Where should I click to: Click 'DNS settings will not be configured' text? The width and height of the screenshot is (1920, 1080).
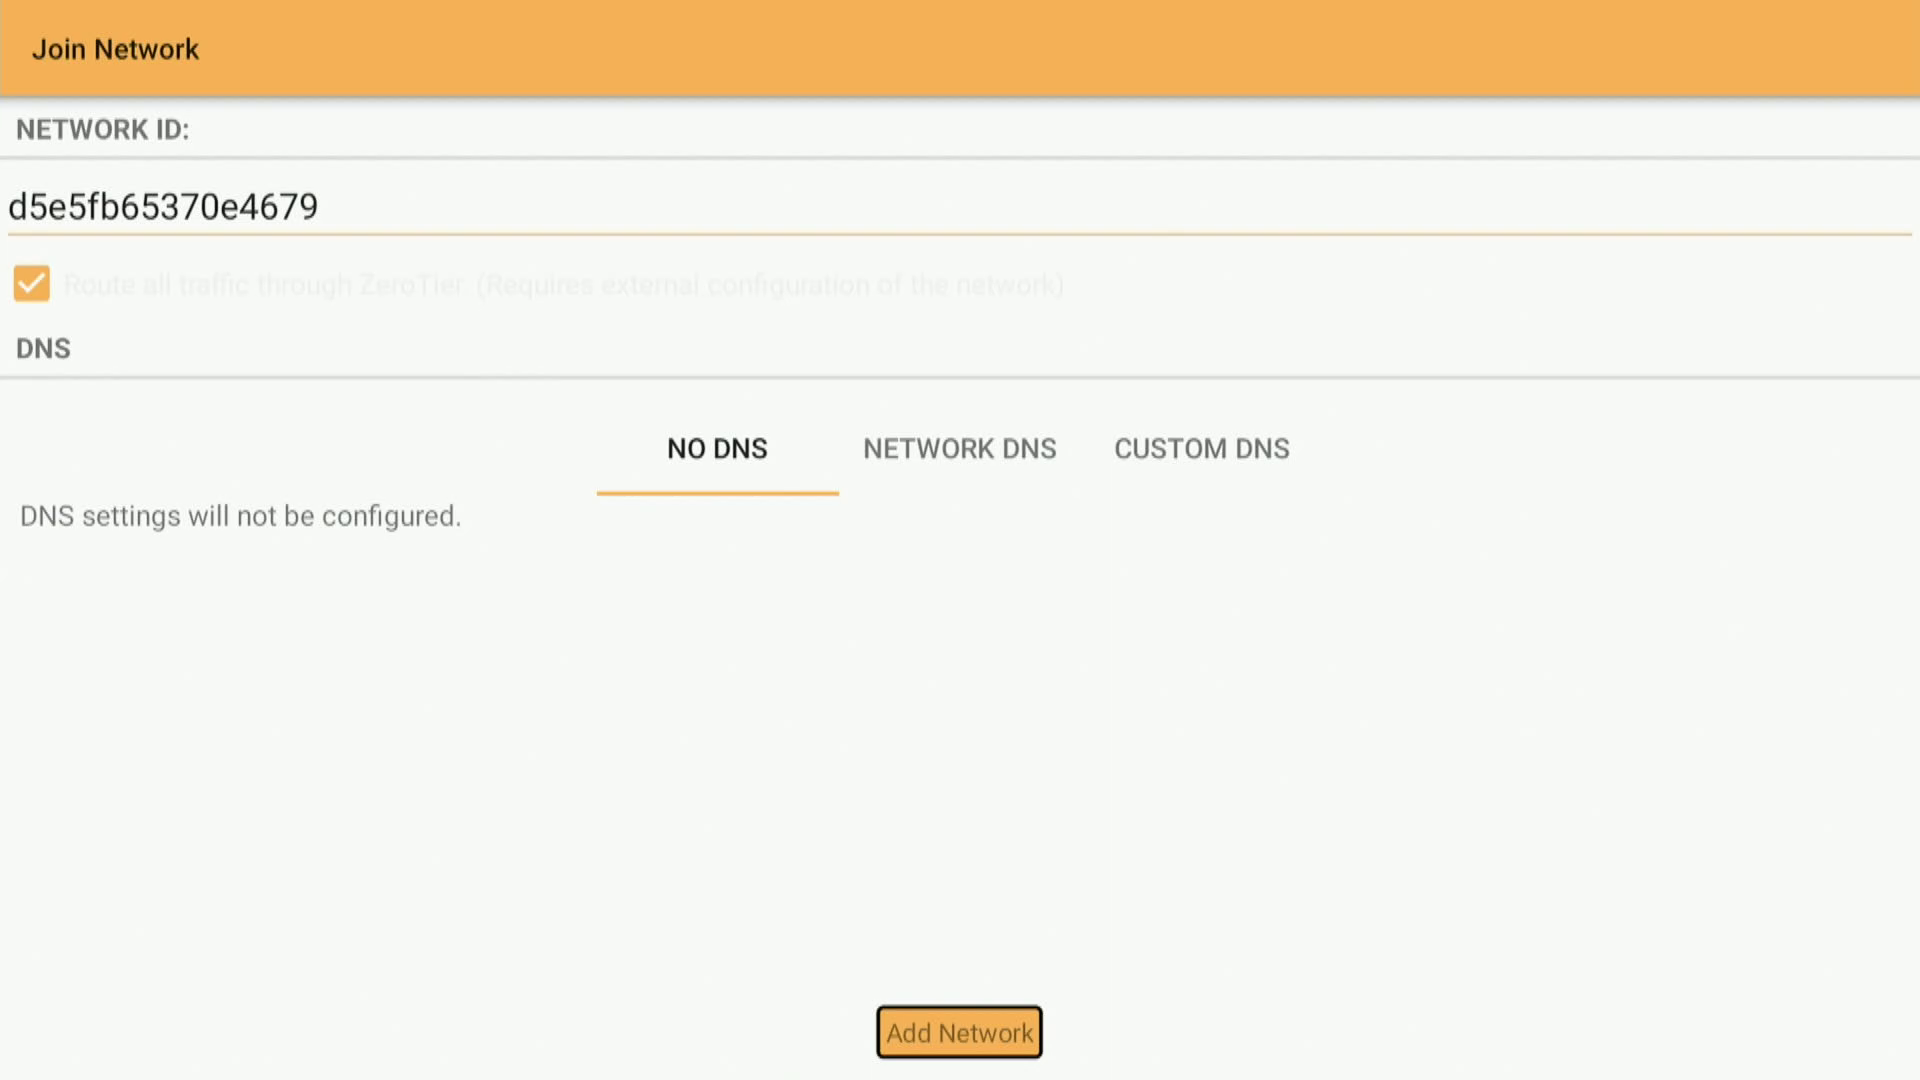coord(240,516)
